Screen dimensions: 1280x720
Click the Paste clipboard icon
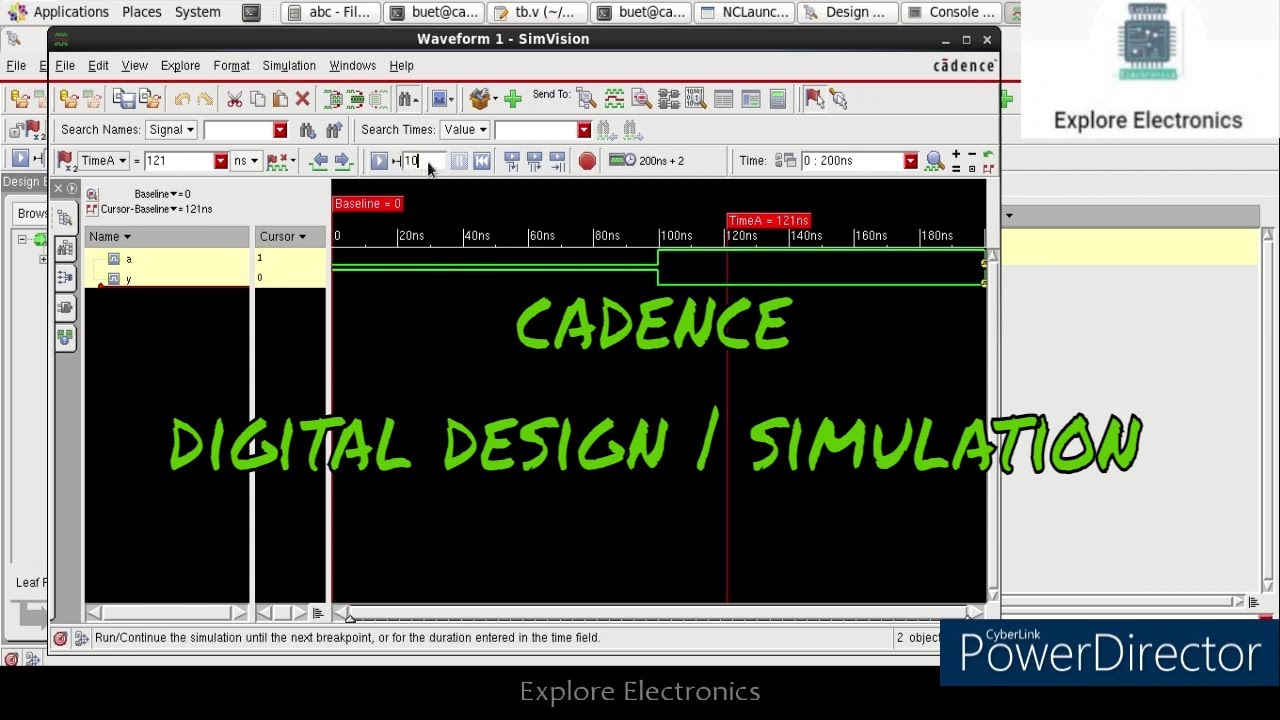280,99
